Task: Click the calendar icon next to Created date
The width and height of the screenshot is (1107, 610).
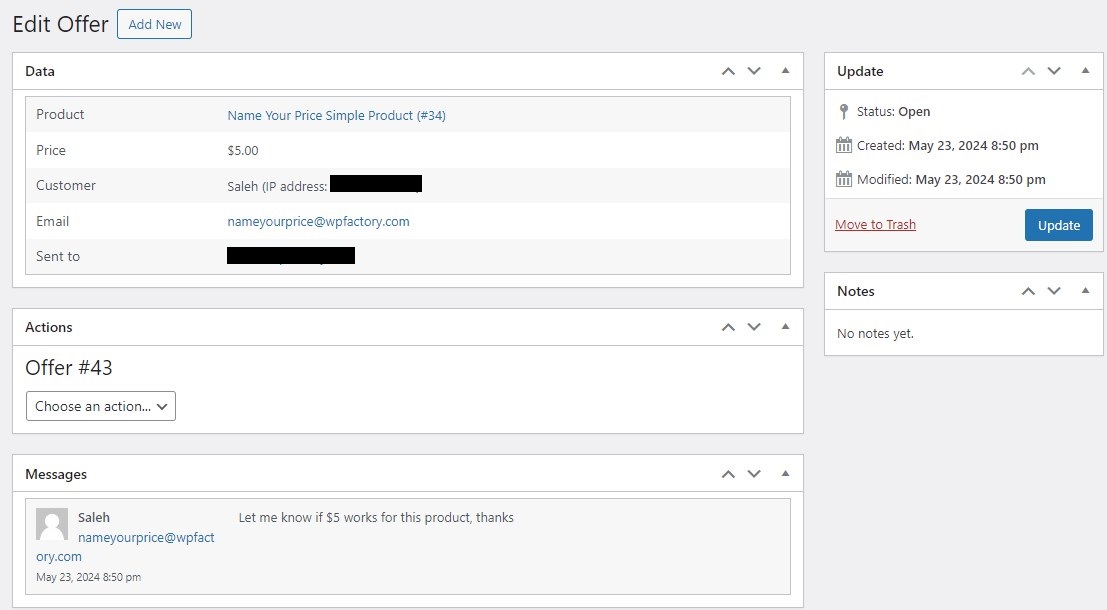Action: click(x=843, y=145)
